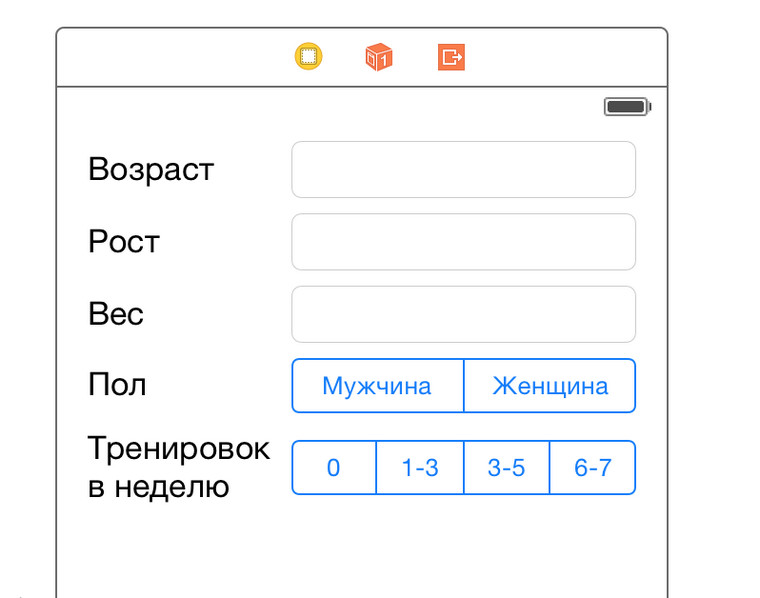760x598 pixels.
Task: Select the yellow View Controller icon
Action: [x=309, y=57]
